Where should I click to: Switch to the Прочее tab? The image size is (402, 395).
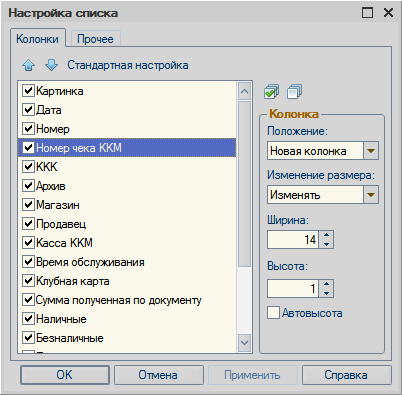click(x=95, y=39)
